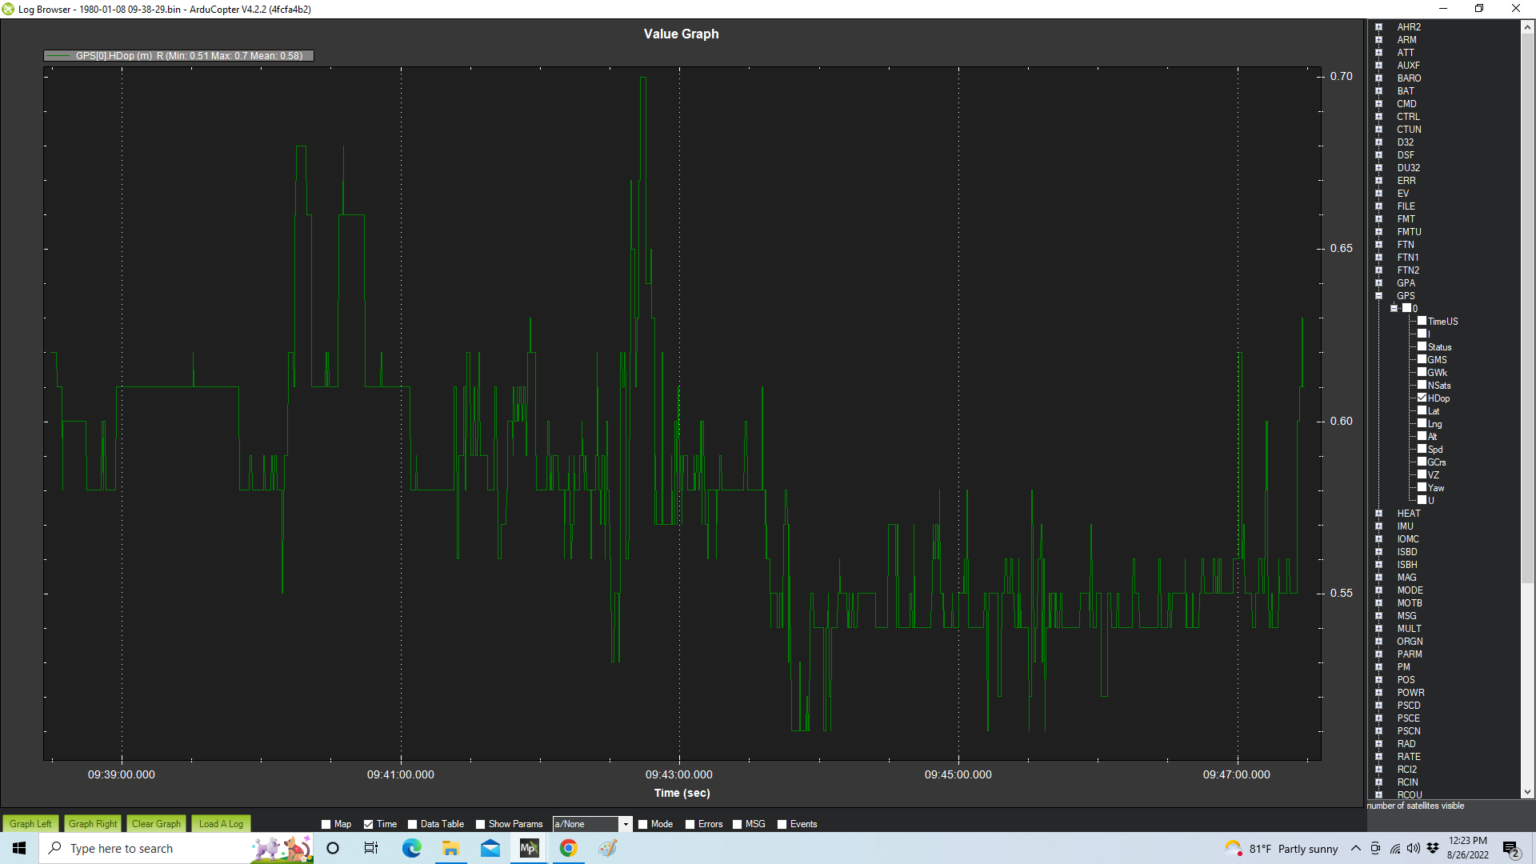1536x864 pixels.
Task: Open the a/None dropdown list
Action: (625, 824)
